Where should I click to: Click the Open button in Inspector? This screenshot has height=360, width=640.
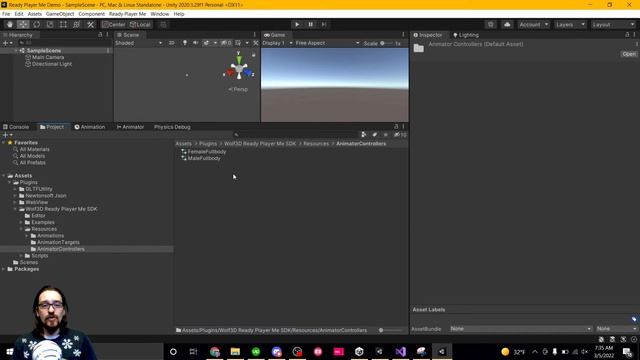[629, 54]
